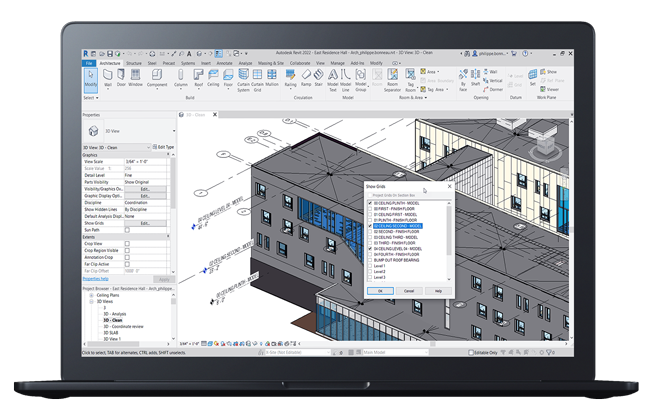
Task: Check BUMP OUT ROOF BEARING checkbox
Action: pos(370,260)
